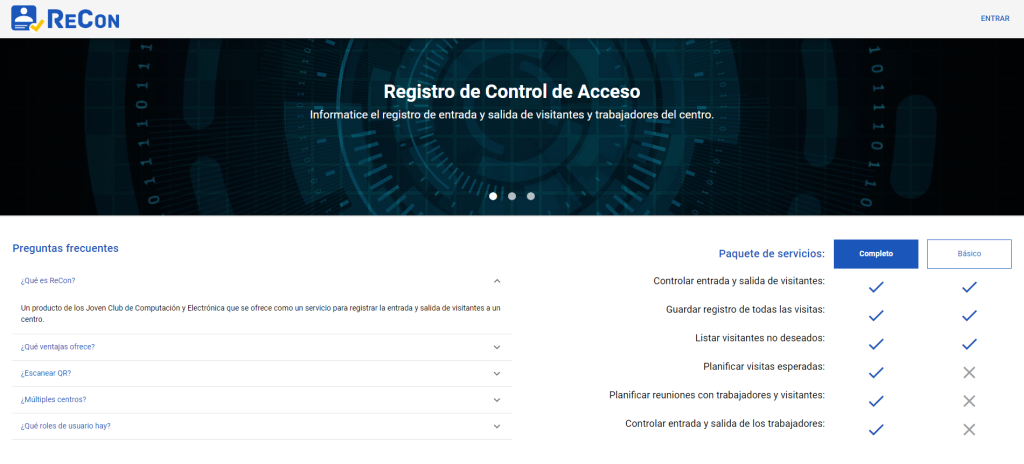The image size is (1024, 464).
Task: Click Básico X mark for 'Planificar reuniones con trabajadores'
Action: 969,401
